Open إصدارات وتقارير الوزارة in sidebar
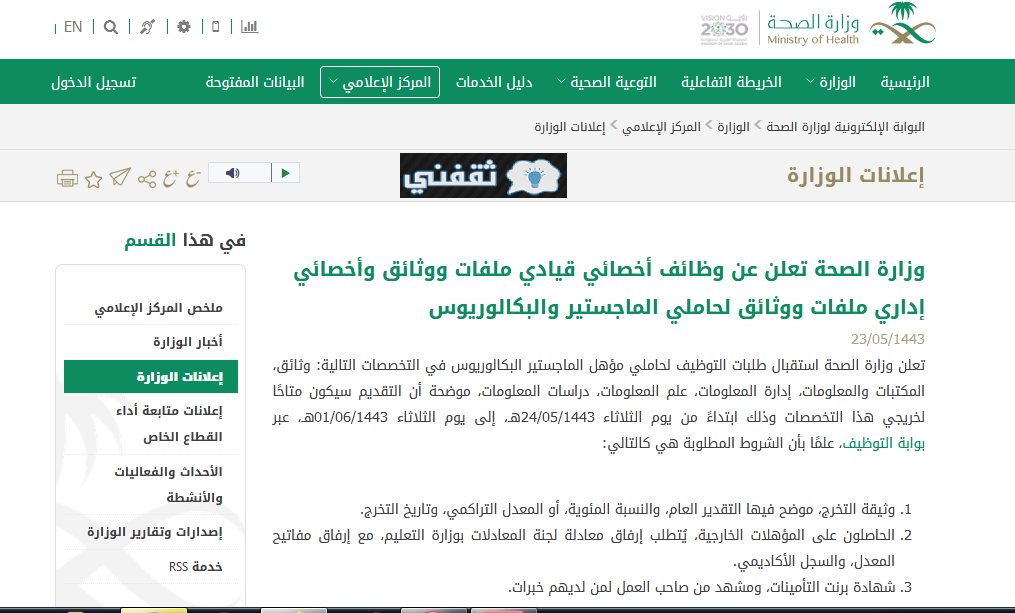Image resolution: width=1015 pixels, height=613 pixels. coord(155,532)
